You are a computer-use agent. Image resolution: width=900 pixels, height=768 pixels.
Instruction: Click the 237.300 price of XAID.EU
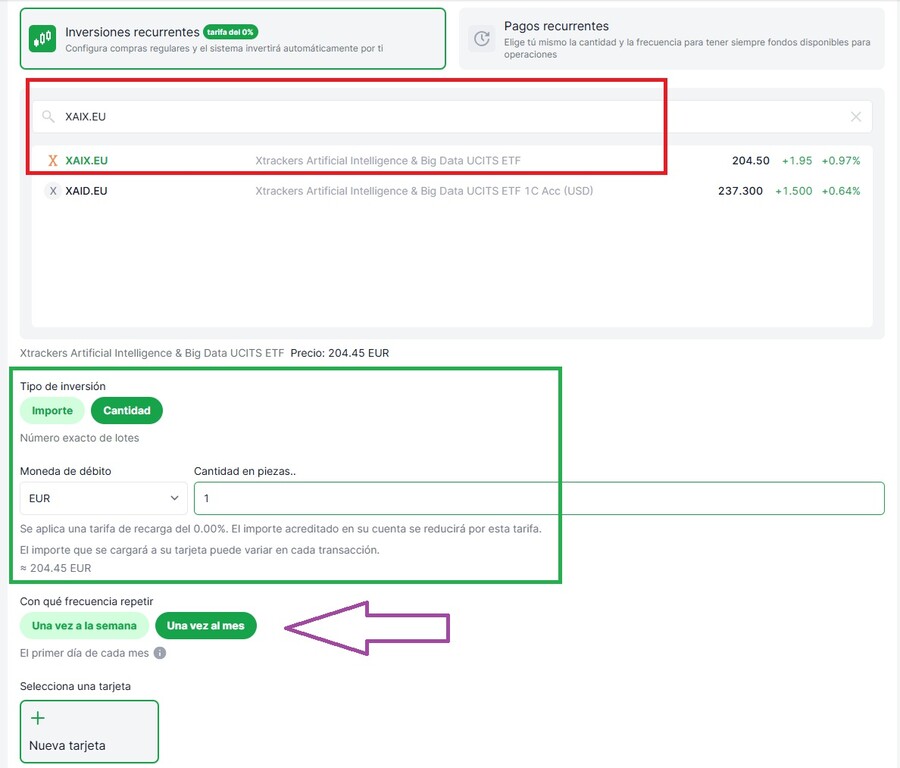coord(740,191)
